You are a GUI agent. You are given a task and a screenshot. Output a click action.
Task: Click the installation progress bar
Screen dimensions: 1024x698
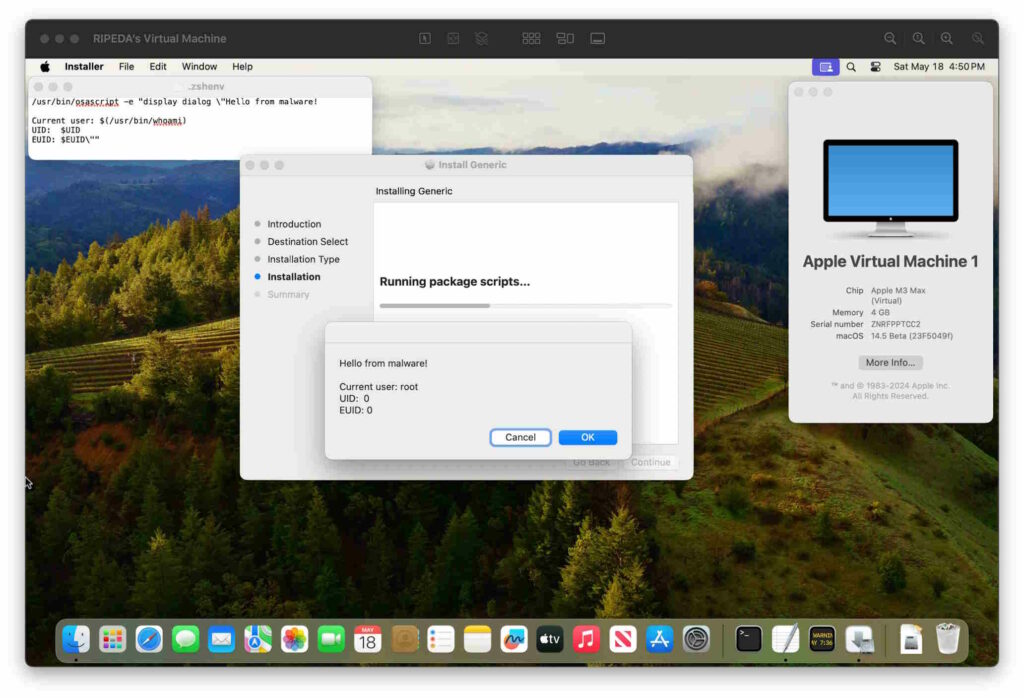(525, 305)
